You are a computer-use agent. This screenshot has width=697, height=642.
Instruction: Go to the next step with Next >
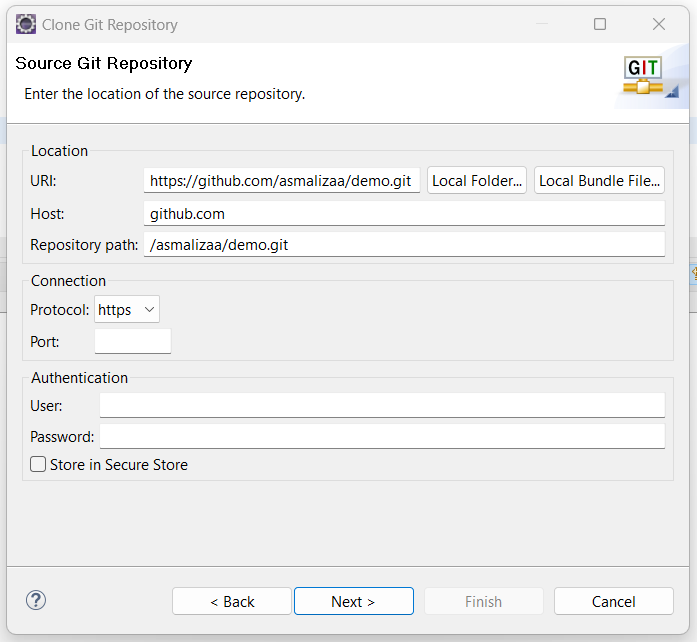[353, 601]
